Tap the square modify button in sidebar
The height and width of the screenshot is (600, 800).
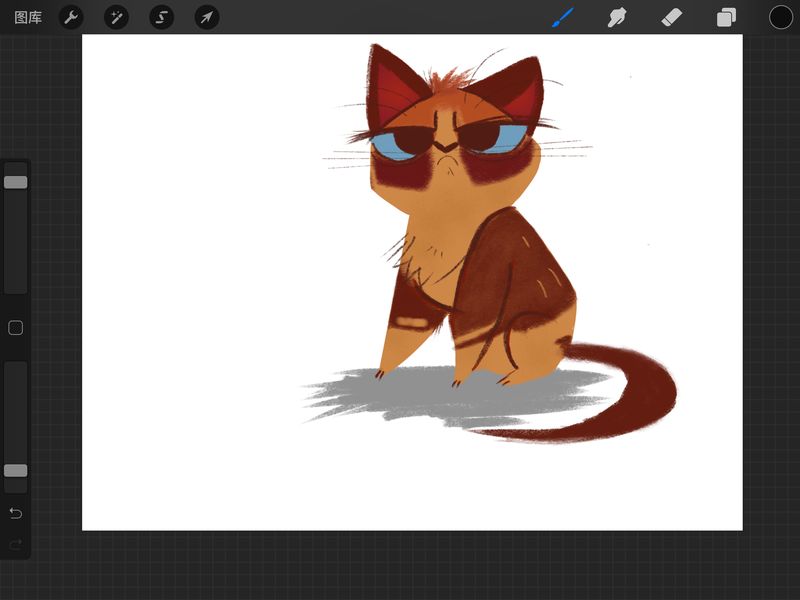[x=16, y=328]
